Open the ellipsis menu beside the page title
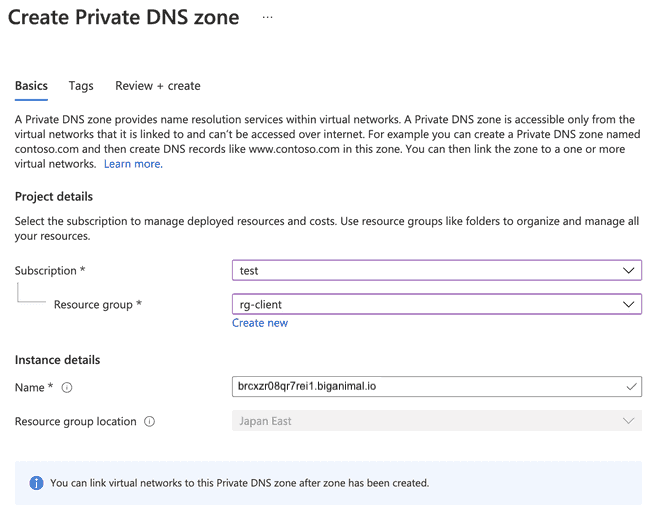The height and width of the screenshot is (509, 650). [x=267, y=18]
